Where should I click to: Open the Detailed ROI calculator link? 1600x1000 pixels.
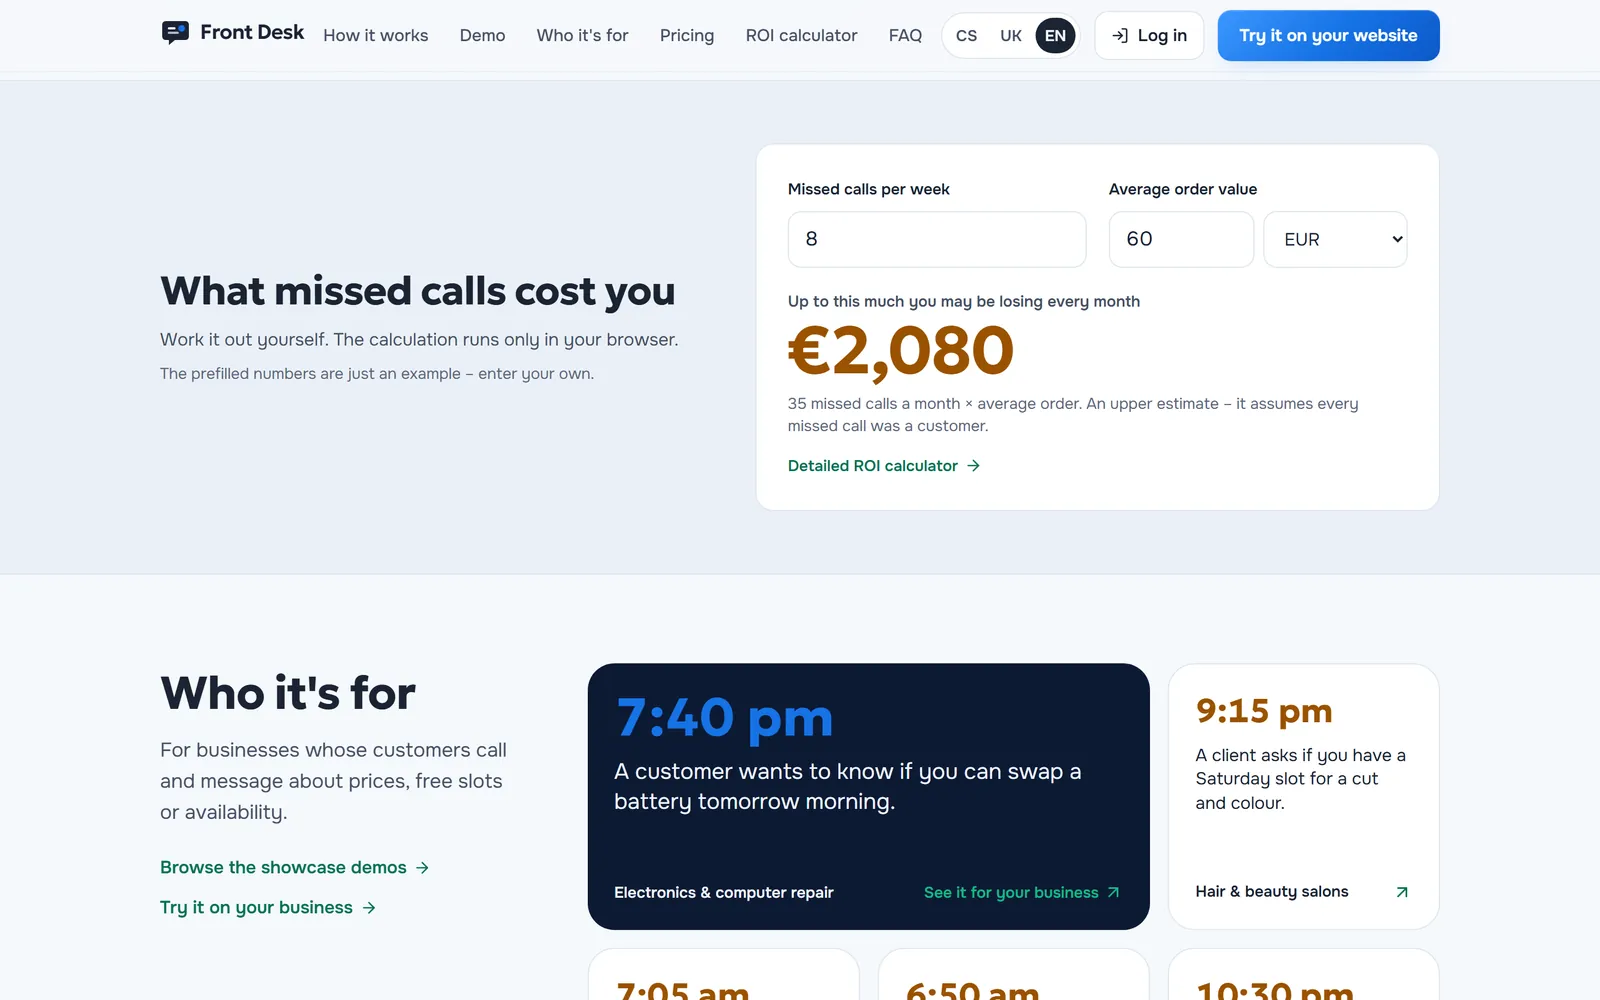pos(884,466)
